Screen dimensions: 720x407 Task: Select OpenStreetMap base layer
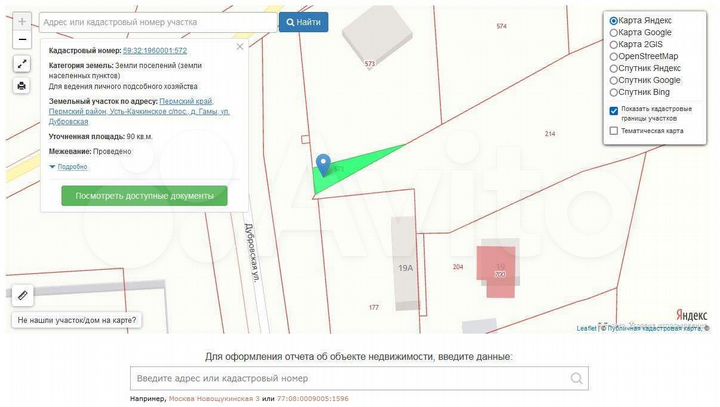tap(614, 56)
